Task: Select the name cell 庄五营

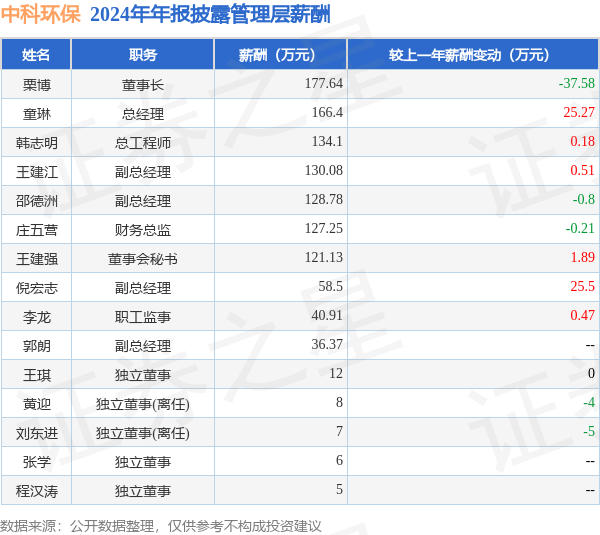Action: tap(36, 230)
